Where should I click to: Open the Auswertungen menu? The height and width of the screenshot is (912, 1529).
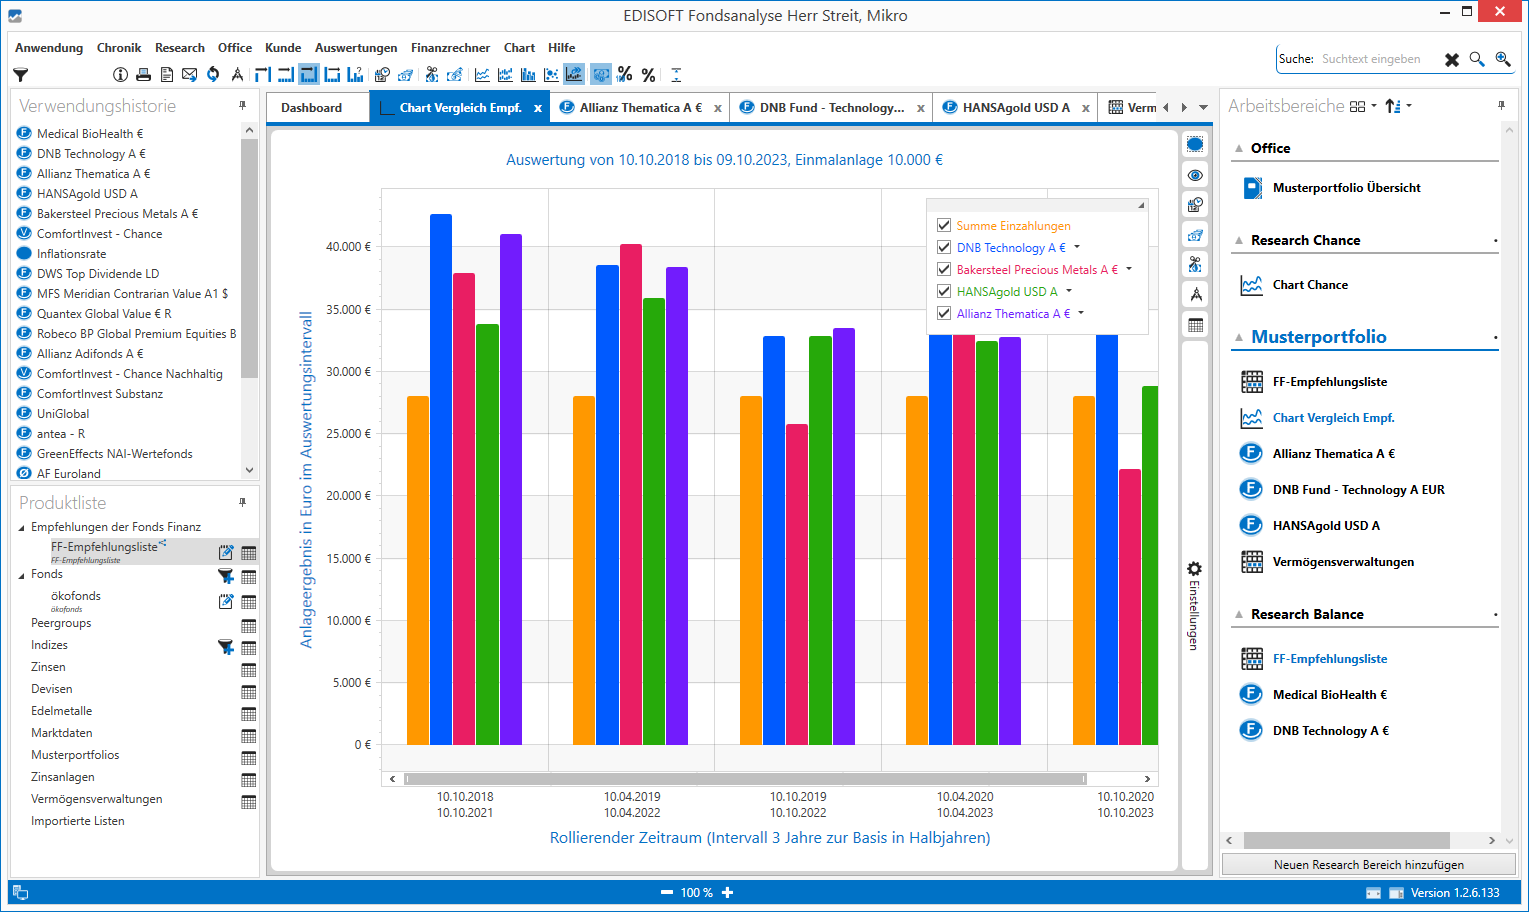click(355, 48)
